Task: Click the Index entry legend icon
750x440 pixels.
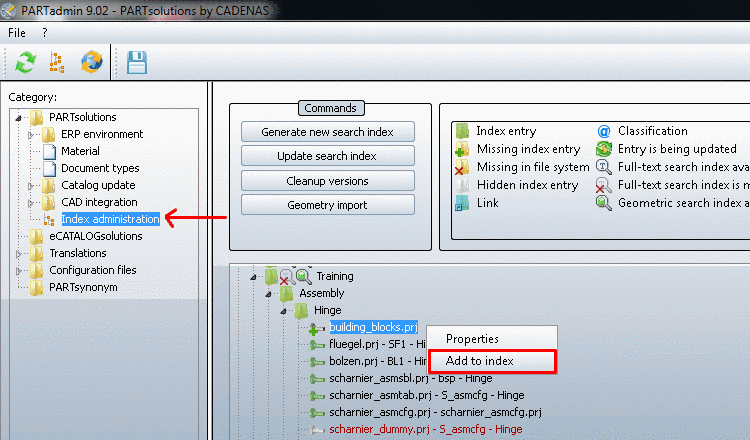Action: [x=462, y=131]
